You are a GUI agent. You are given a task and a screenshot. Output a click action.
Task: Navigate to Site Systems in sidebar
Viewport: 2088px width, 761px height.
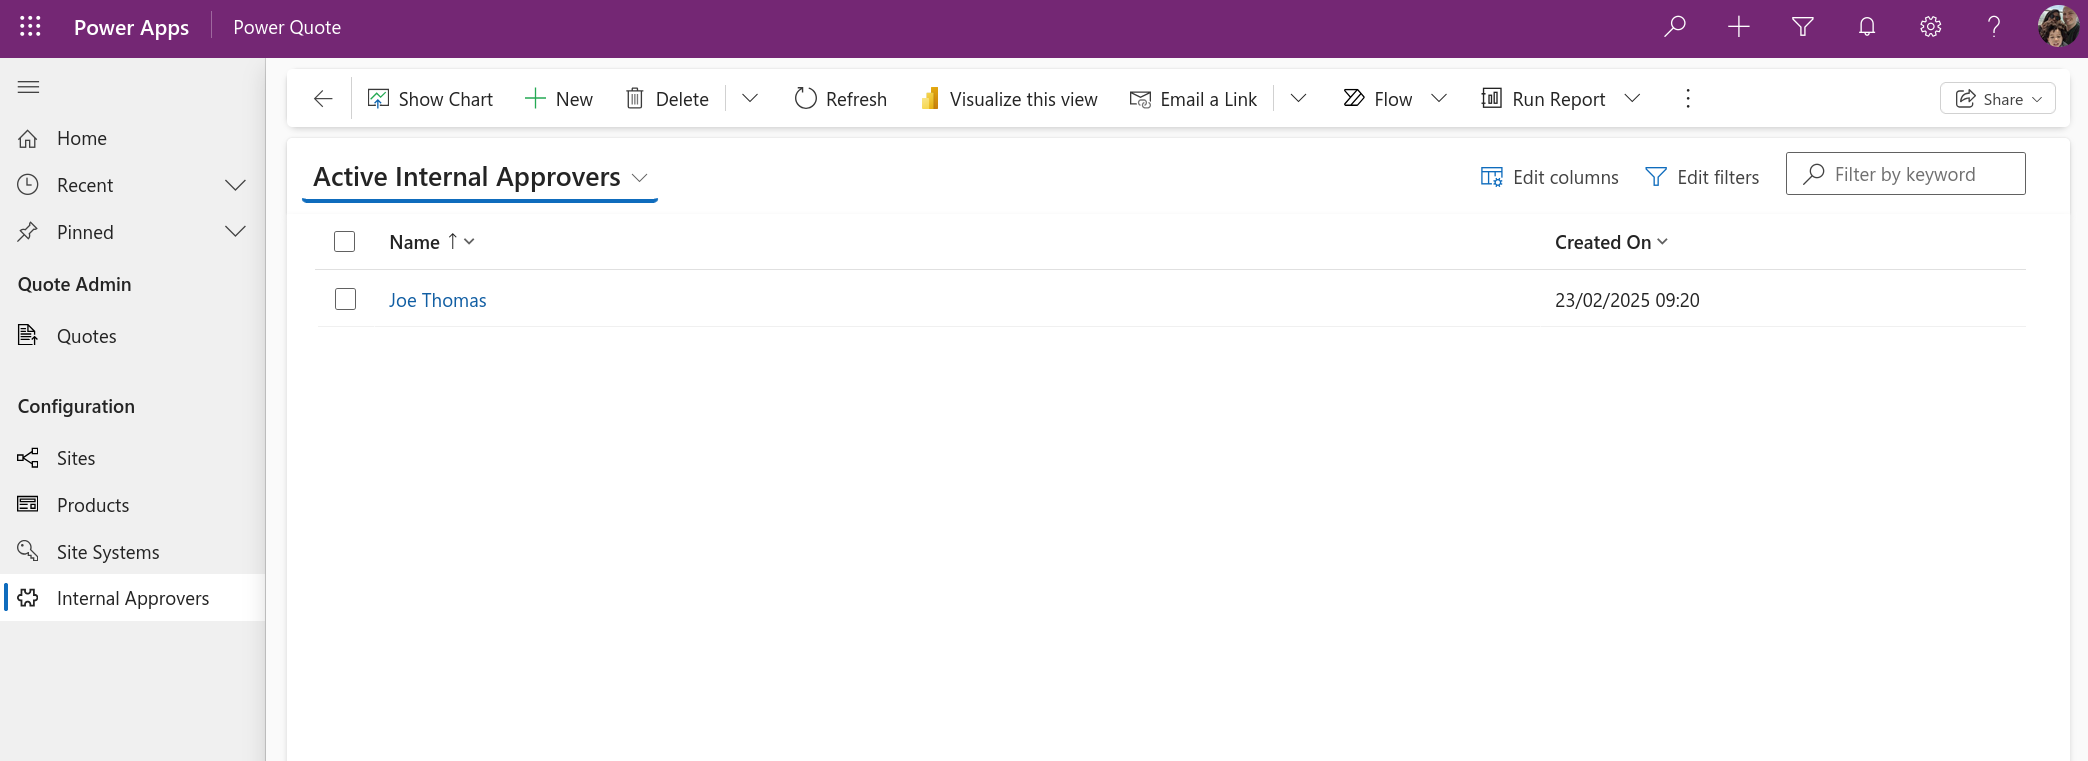108,552
